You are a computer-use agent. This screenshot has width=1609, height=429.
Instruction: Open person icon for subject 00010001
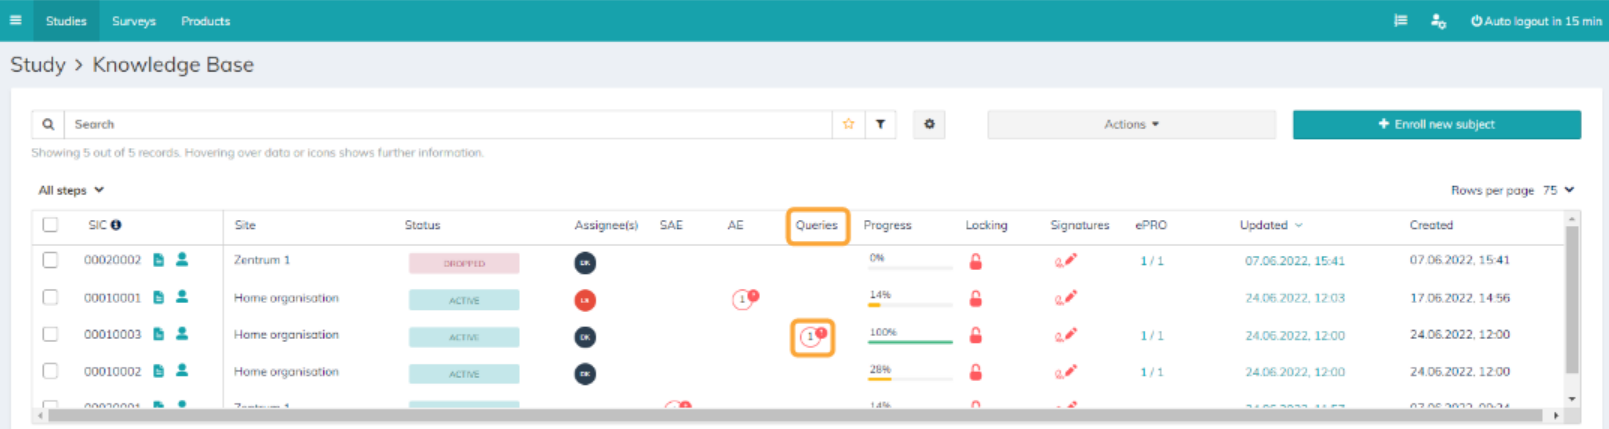pyautogui.click(x=182, y=297)
